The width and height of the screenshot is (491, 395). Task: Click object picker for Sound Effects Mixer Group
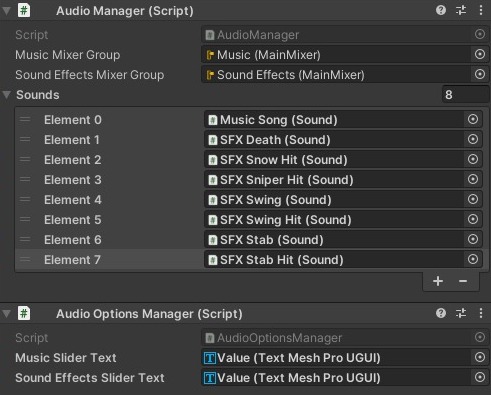480,74
